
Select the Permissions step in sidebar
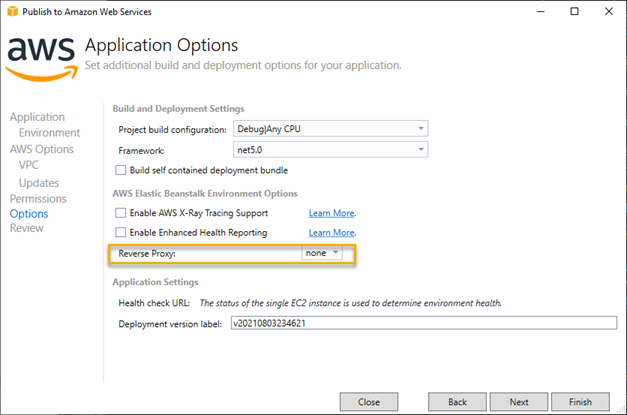coord(38,199)
